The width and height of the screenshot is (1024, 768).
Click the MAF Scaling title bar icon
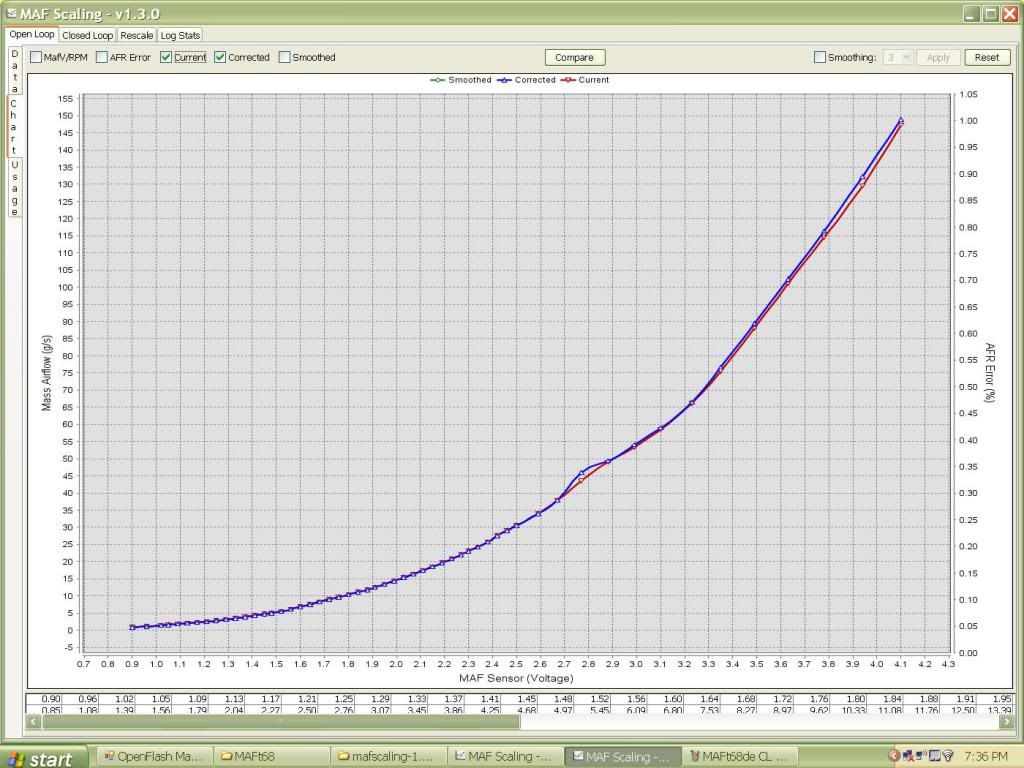coord(11,13)
